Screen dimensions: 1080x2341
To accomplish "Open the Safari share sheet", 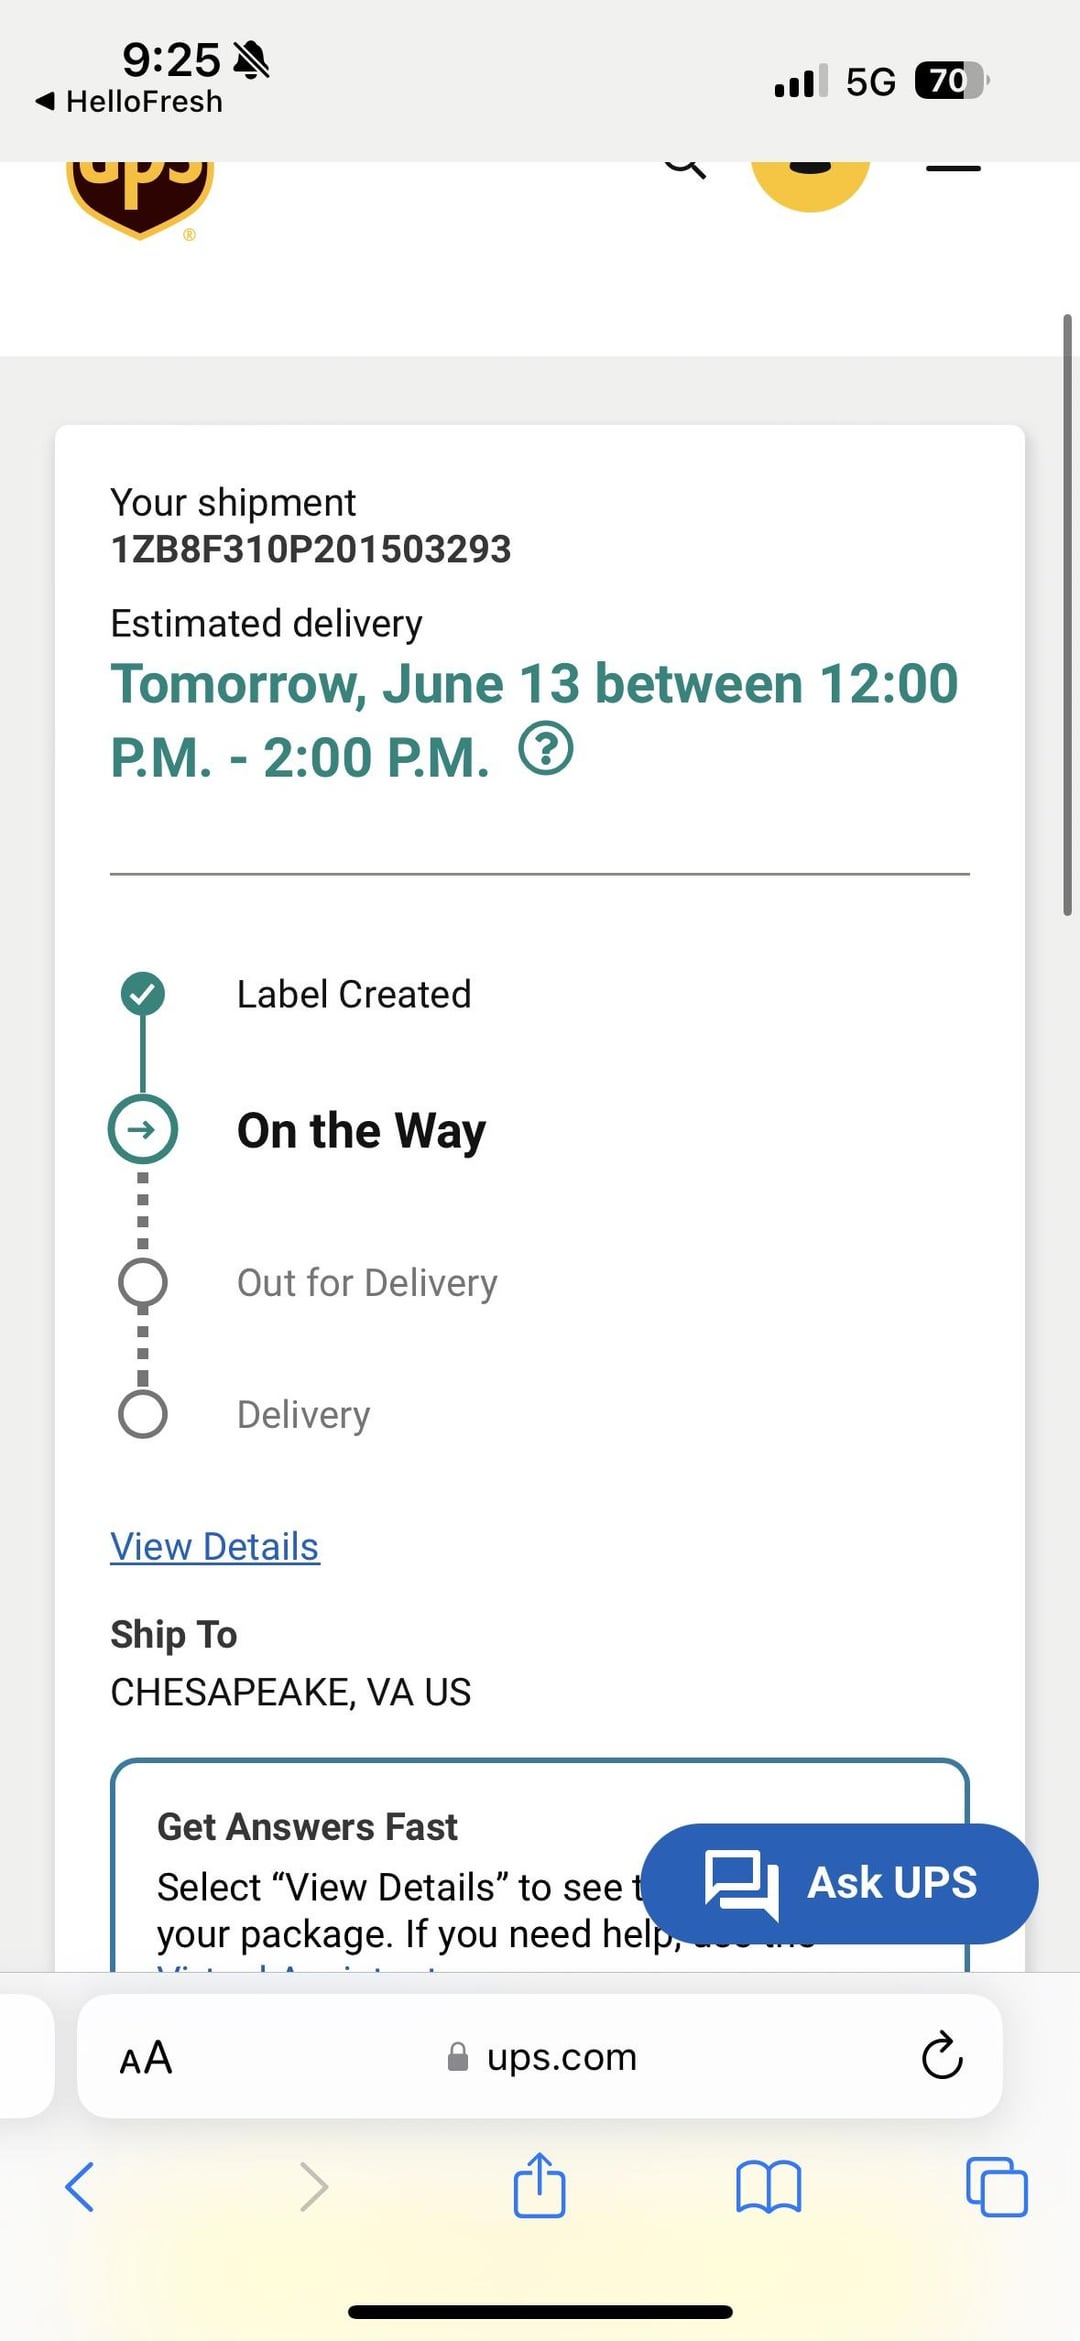I will point(540,2185).
